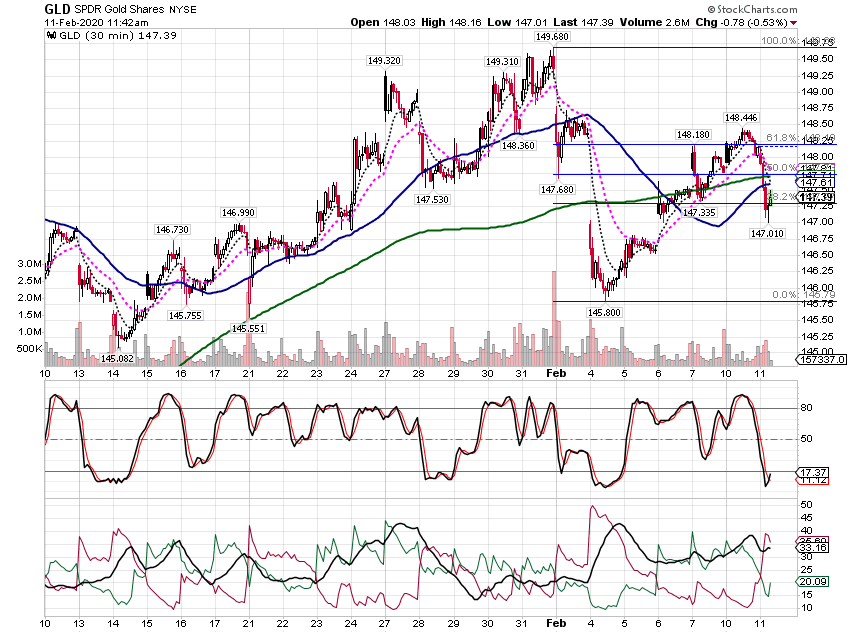The width and height of the screenshot is (850, 633).
Task: Click the 145.551 price label
Action: pyautogui.click(x=248, y=328)
